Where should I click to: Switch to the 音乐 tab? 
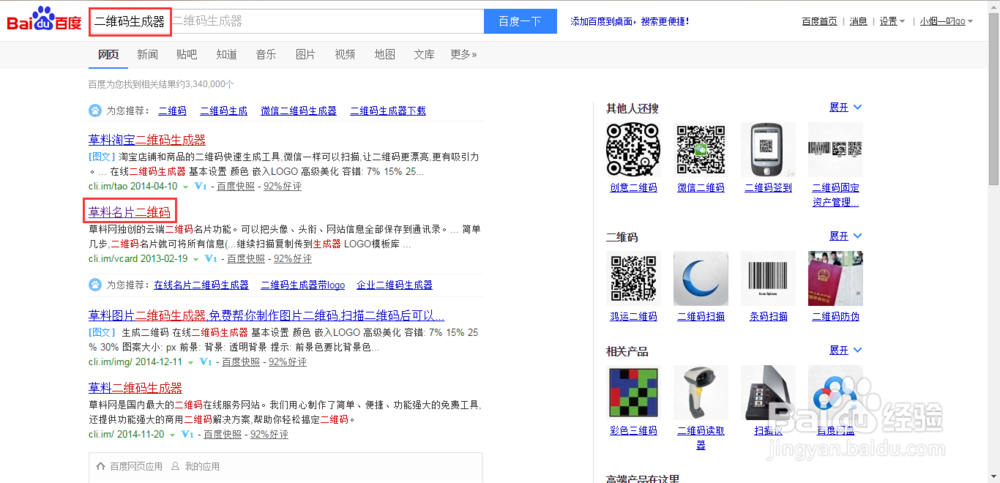266,54
